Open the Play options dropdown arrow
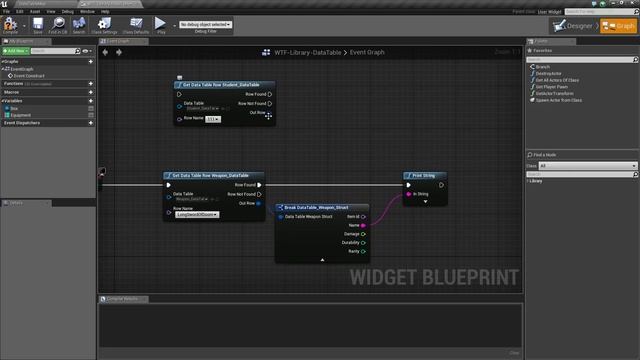Viewport: 640px width, 360px height. 174,25
